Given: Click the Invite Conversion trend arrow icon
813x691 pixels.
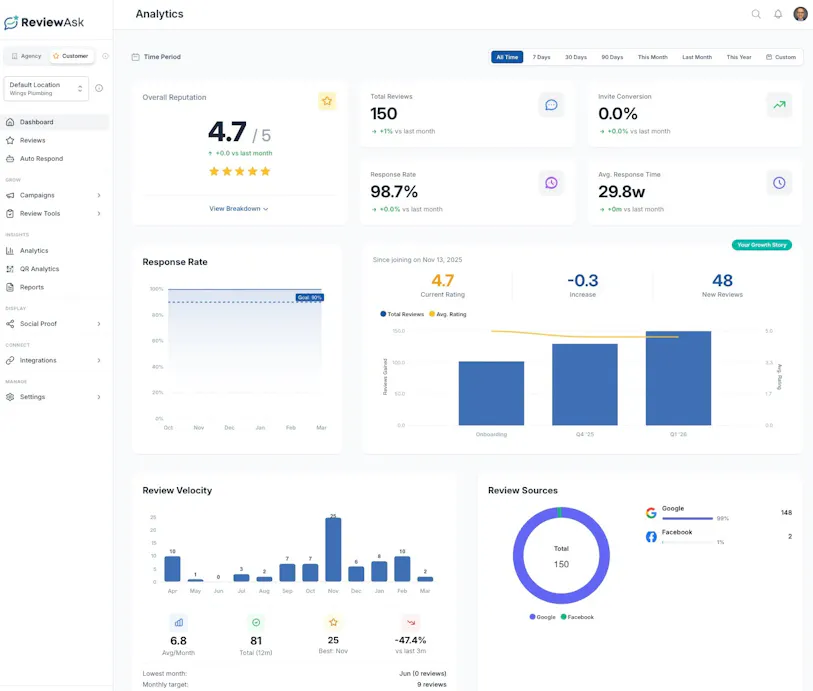Looking at the screenshot, I should [779, 105].
